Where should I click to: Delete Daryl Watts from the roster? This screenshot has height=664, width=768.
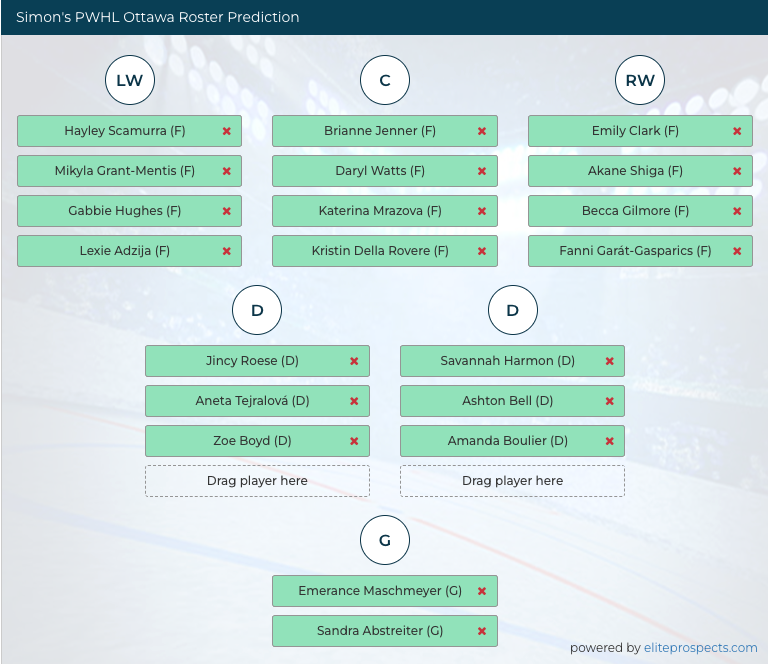coord(481,171)
